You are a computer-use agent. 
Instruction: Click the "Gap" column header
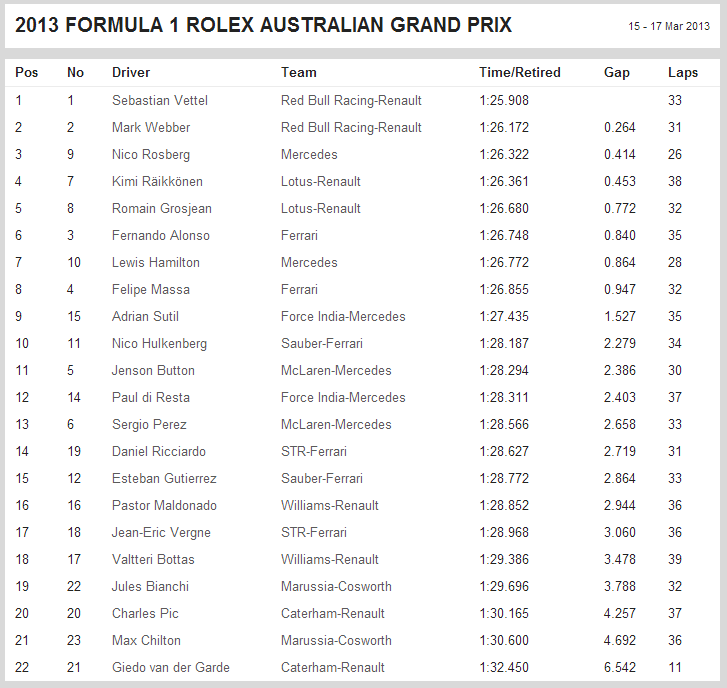click(x=616, y=72)
